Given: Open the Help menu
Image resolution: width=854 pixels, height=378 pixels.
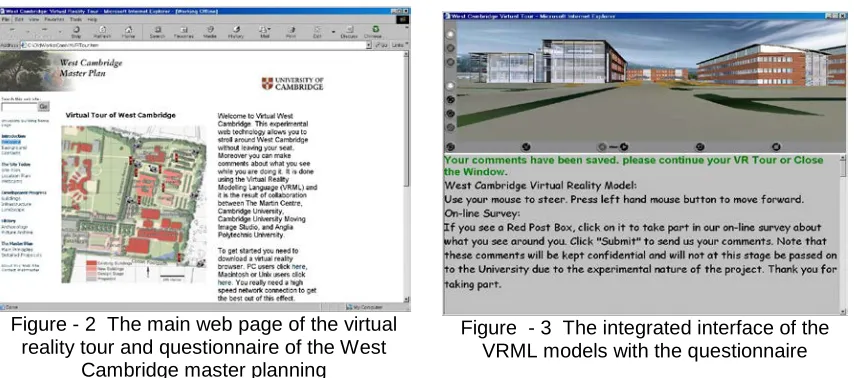Looking at the screenshot, I should [x=92, y=19].
